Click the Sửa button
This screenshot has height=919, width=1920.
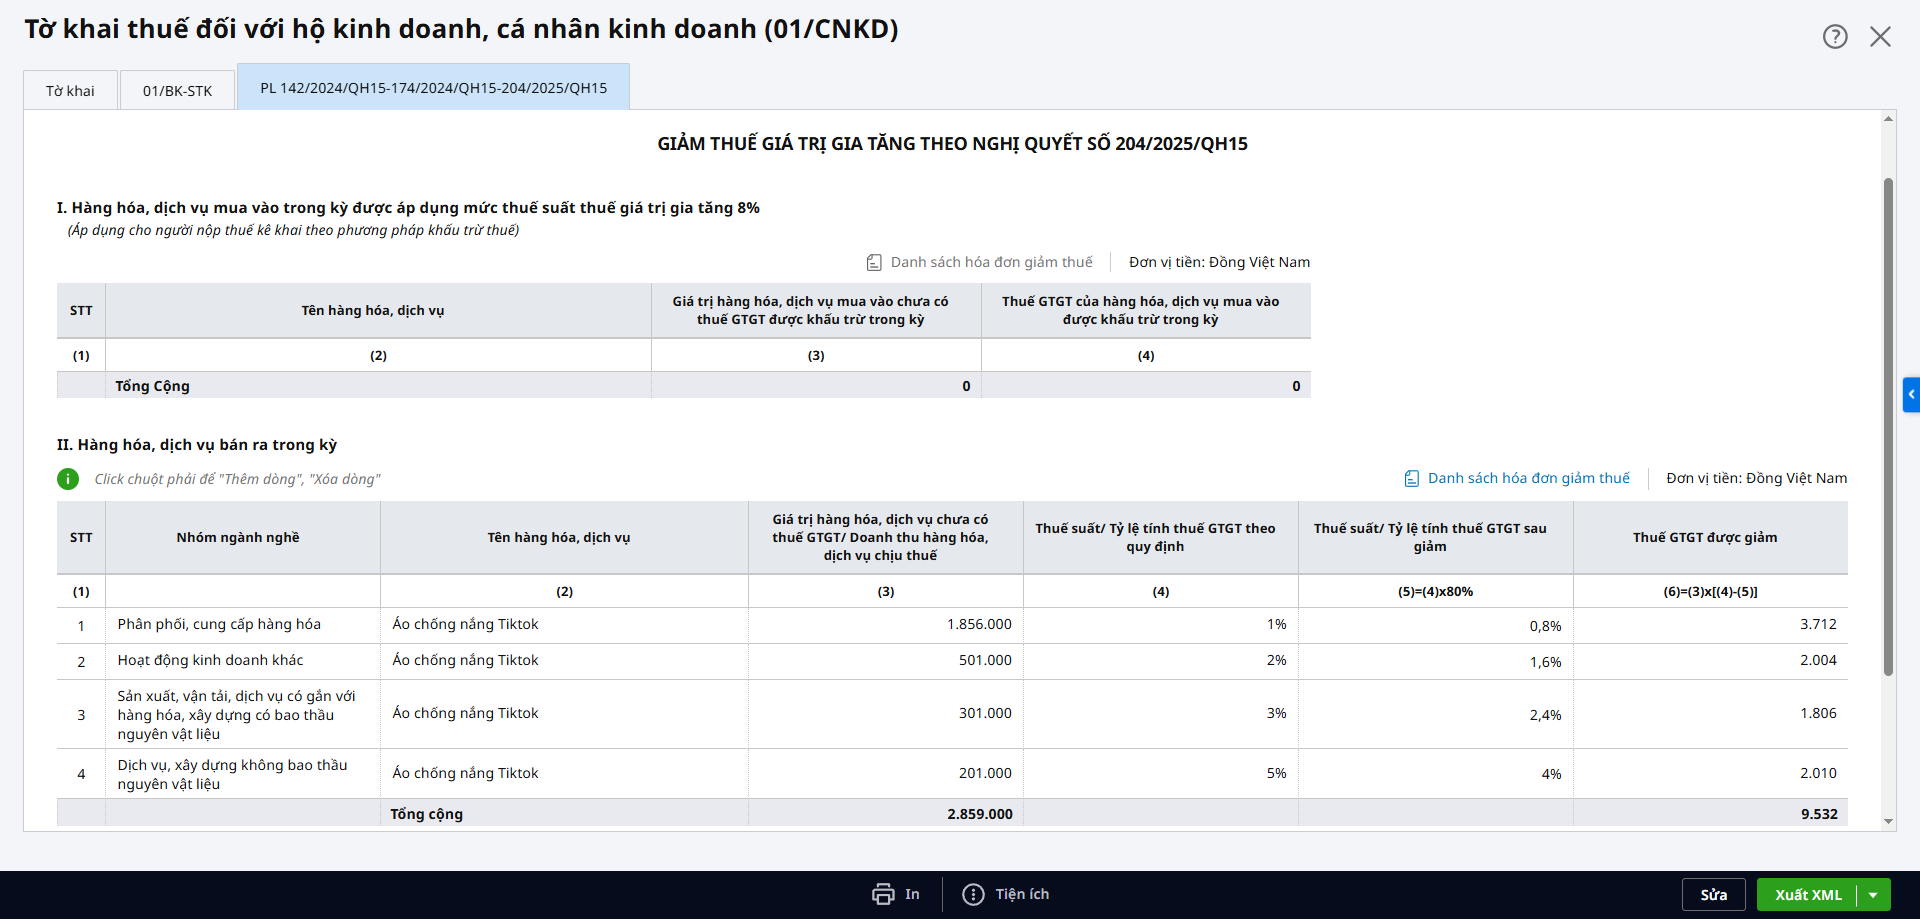[1713, 895]
